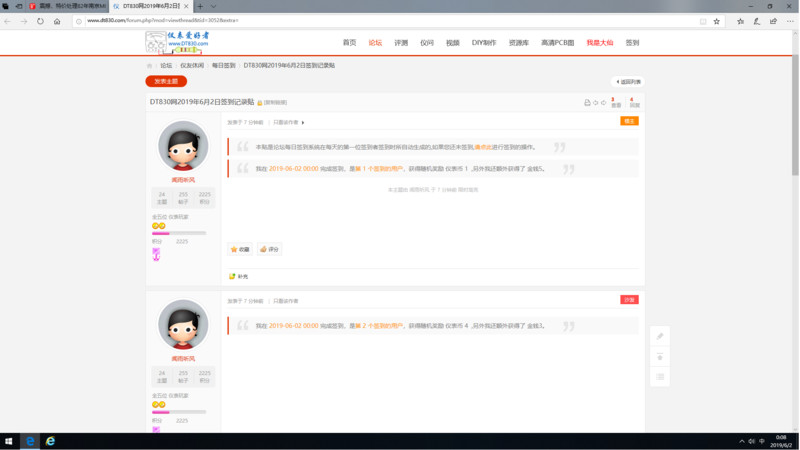
Task: Open the 每日签到 breadcrumb link
Action: 223,66
